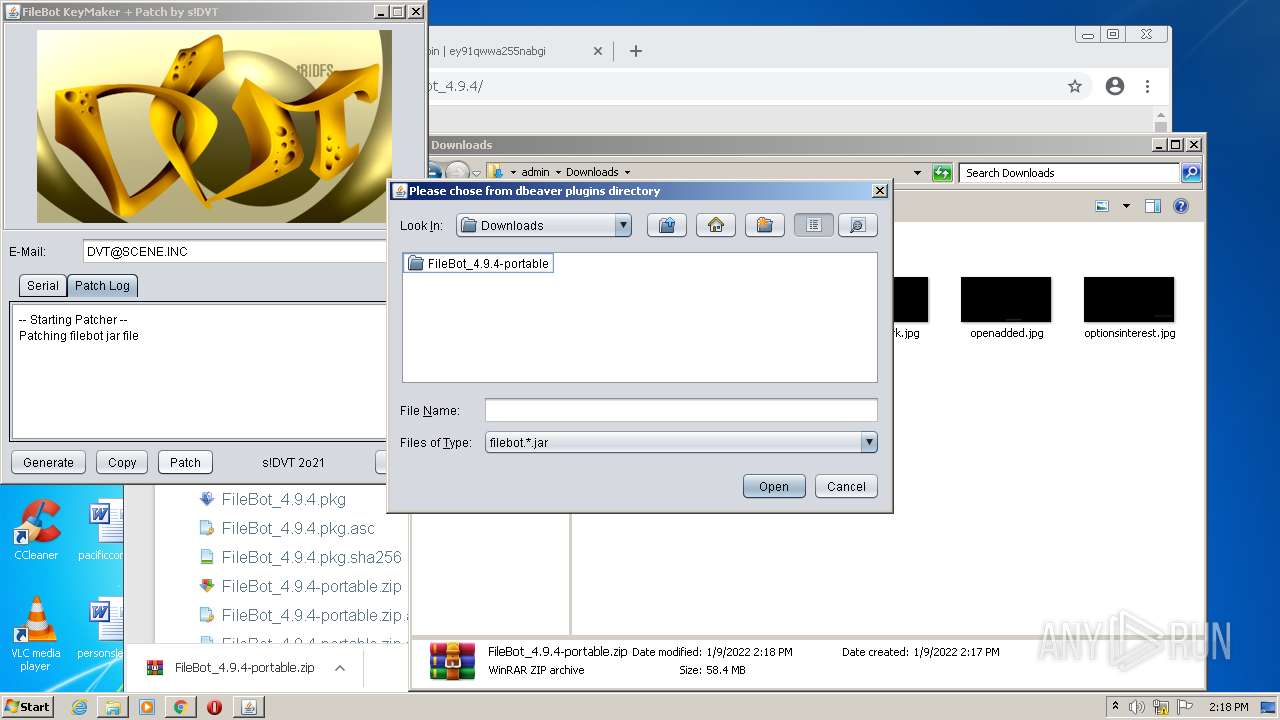Switch to the Serial tab
The height and width of the screenshot is (720, 1280).
click(43, 285)
